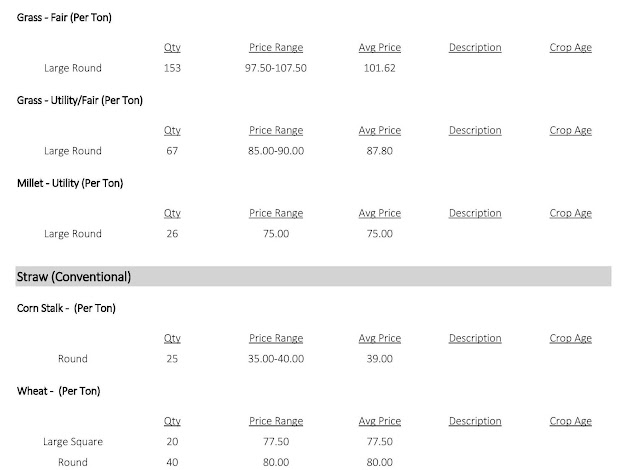Select the quantity 153 cell
617x470 pixels.
click(172, 68)
